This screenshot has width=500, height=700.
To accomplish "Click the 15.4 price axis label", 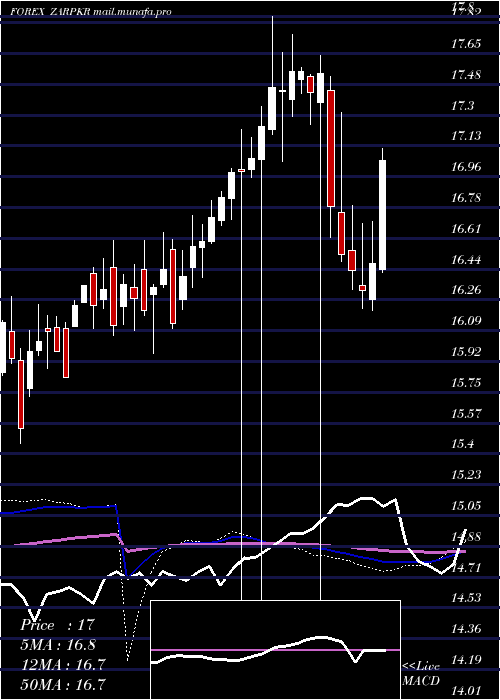I will (x=462, y=444).
